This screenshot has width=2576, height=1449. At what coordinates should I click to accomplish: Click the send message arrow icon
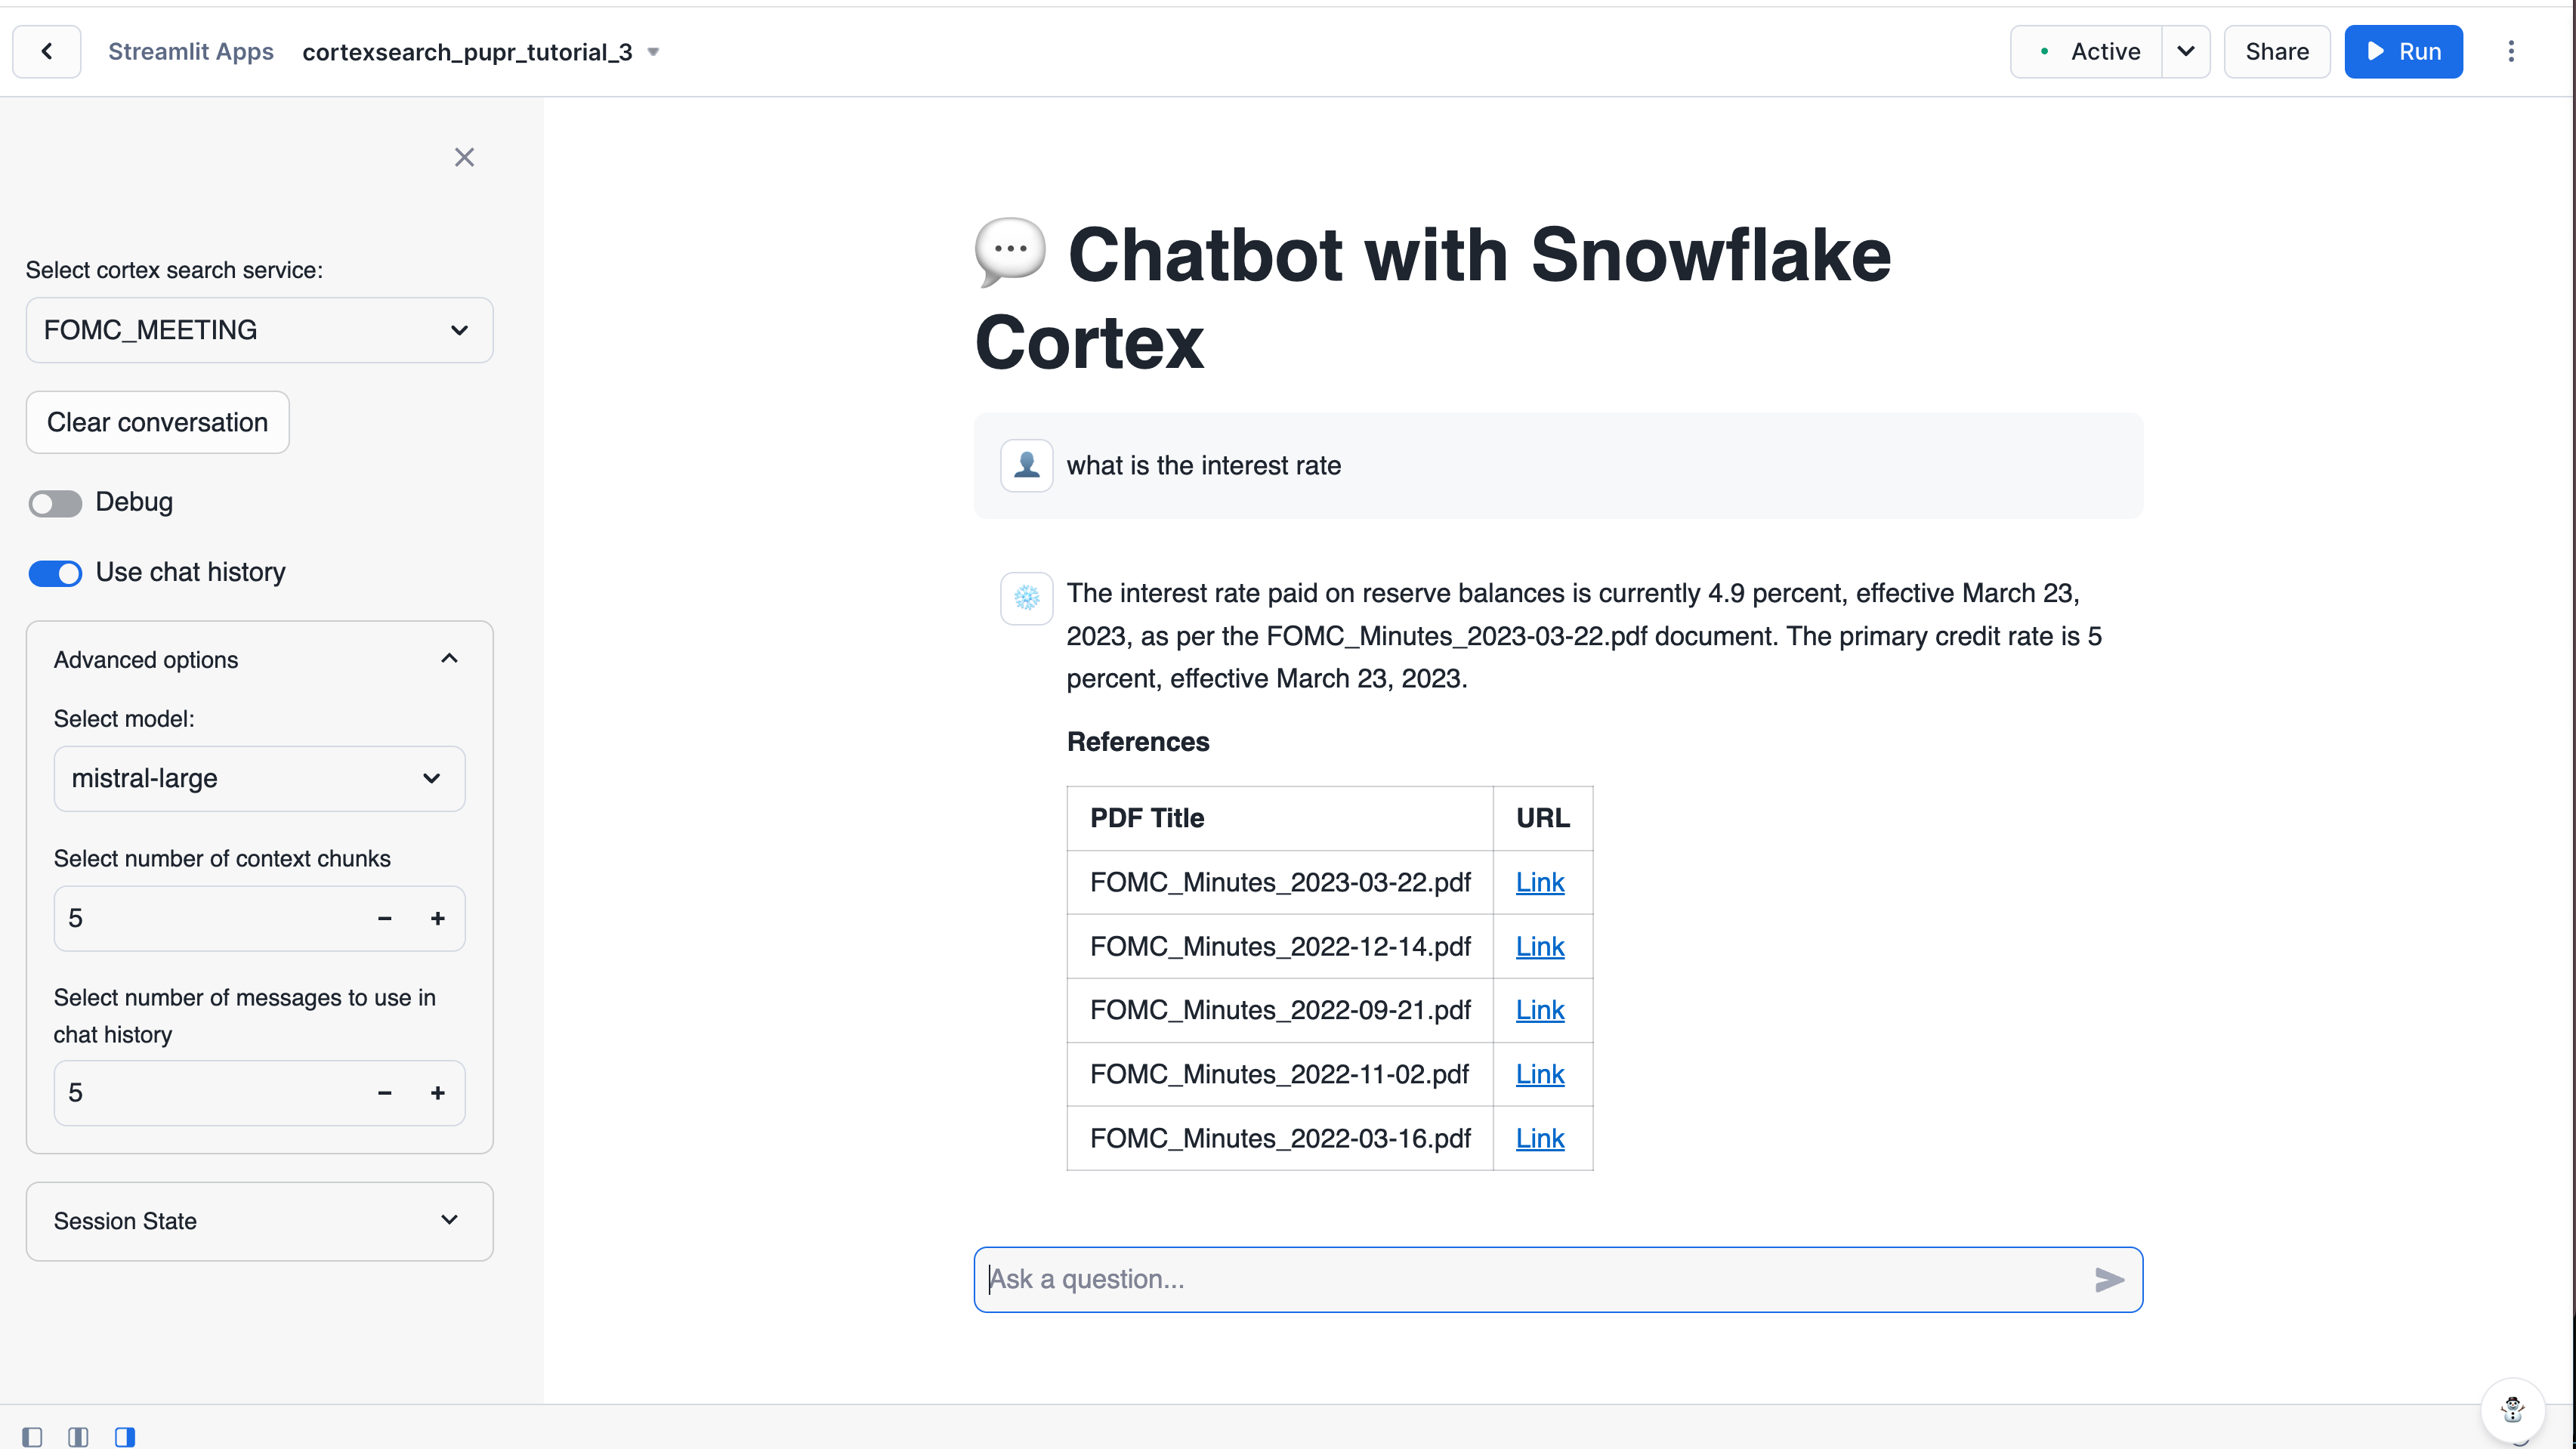[2111, 1278]
